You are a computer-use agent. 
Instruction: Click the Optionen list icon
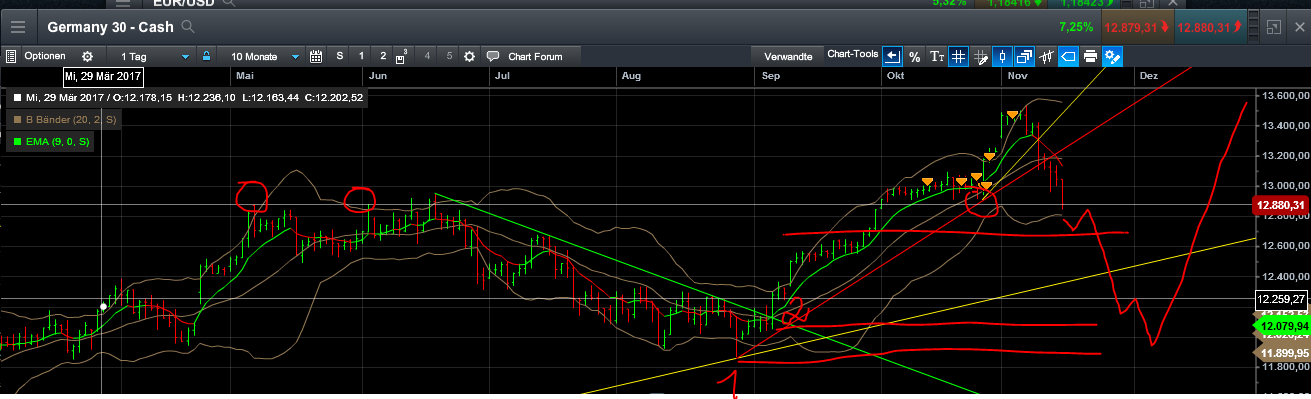pos(12,56)
